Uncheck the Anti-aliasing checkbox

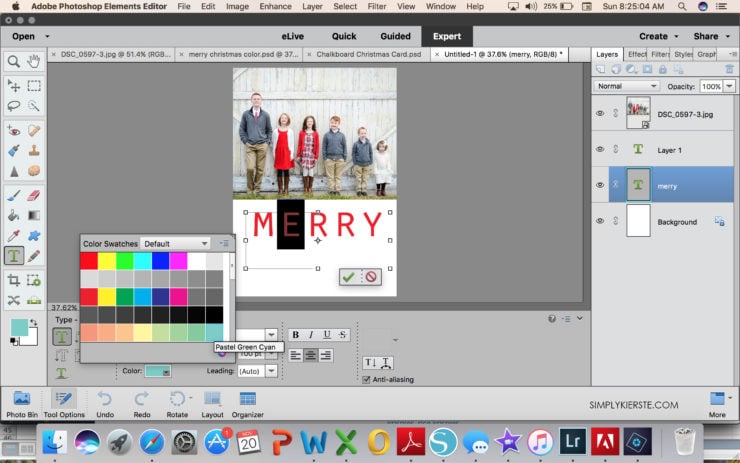[x=366, y=380]
